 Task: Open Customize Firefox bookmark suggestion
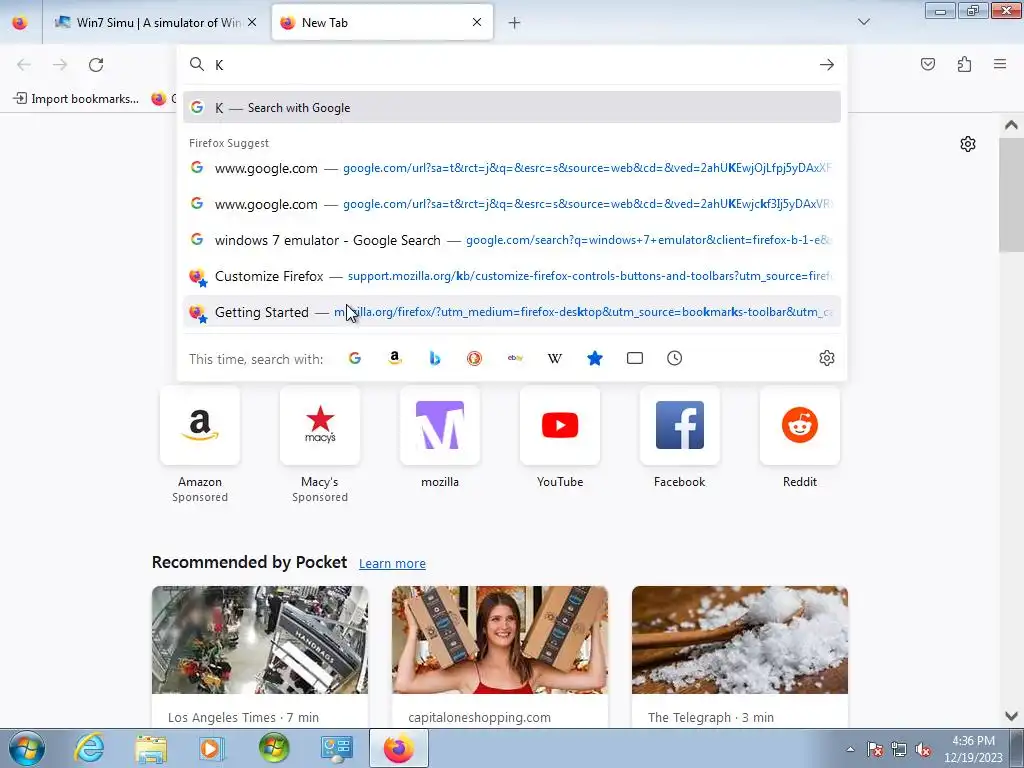tap(511, 276)
